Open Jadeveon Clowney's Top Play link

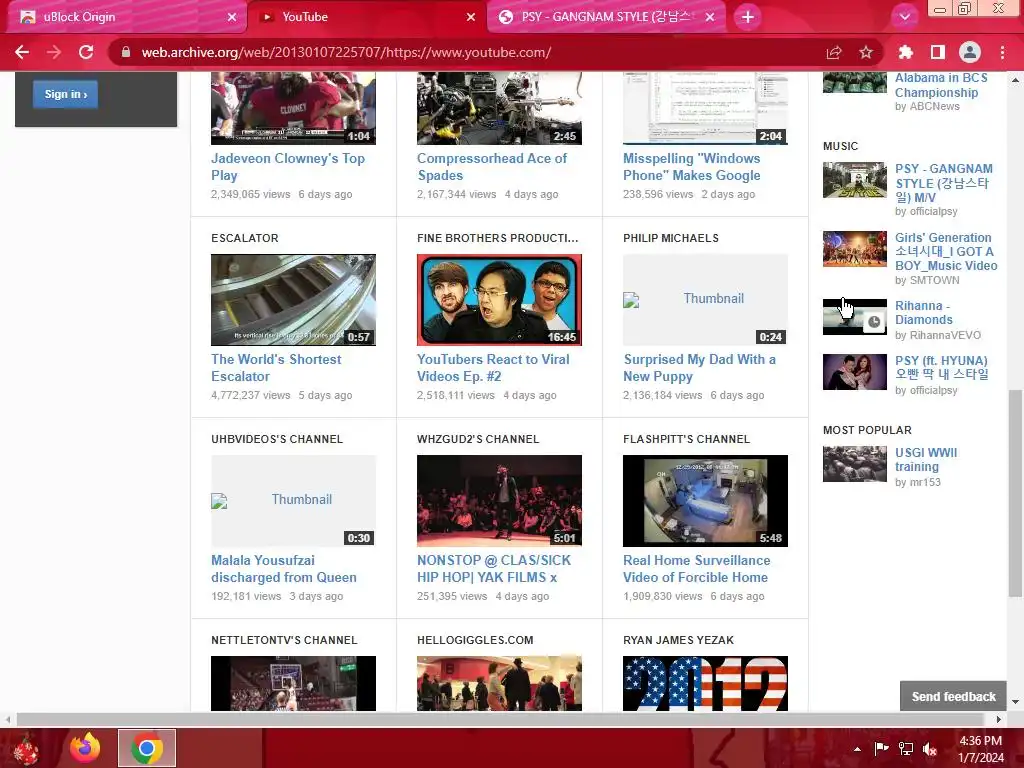click(287, 167)
